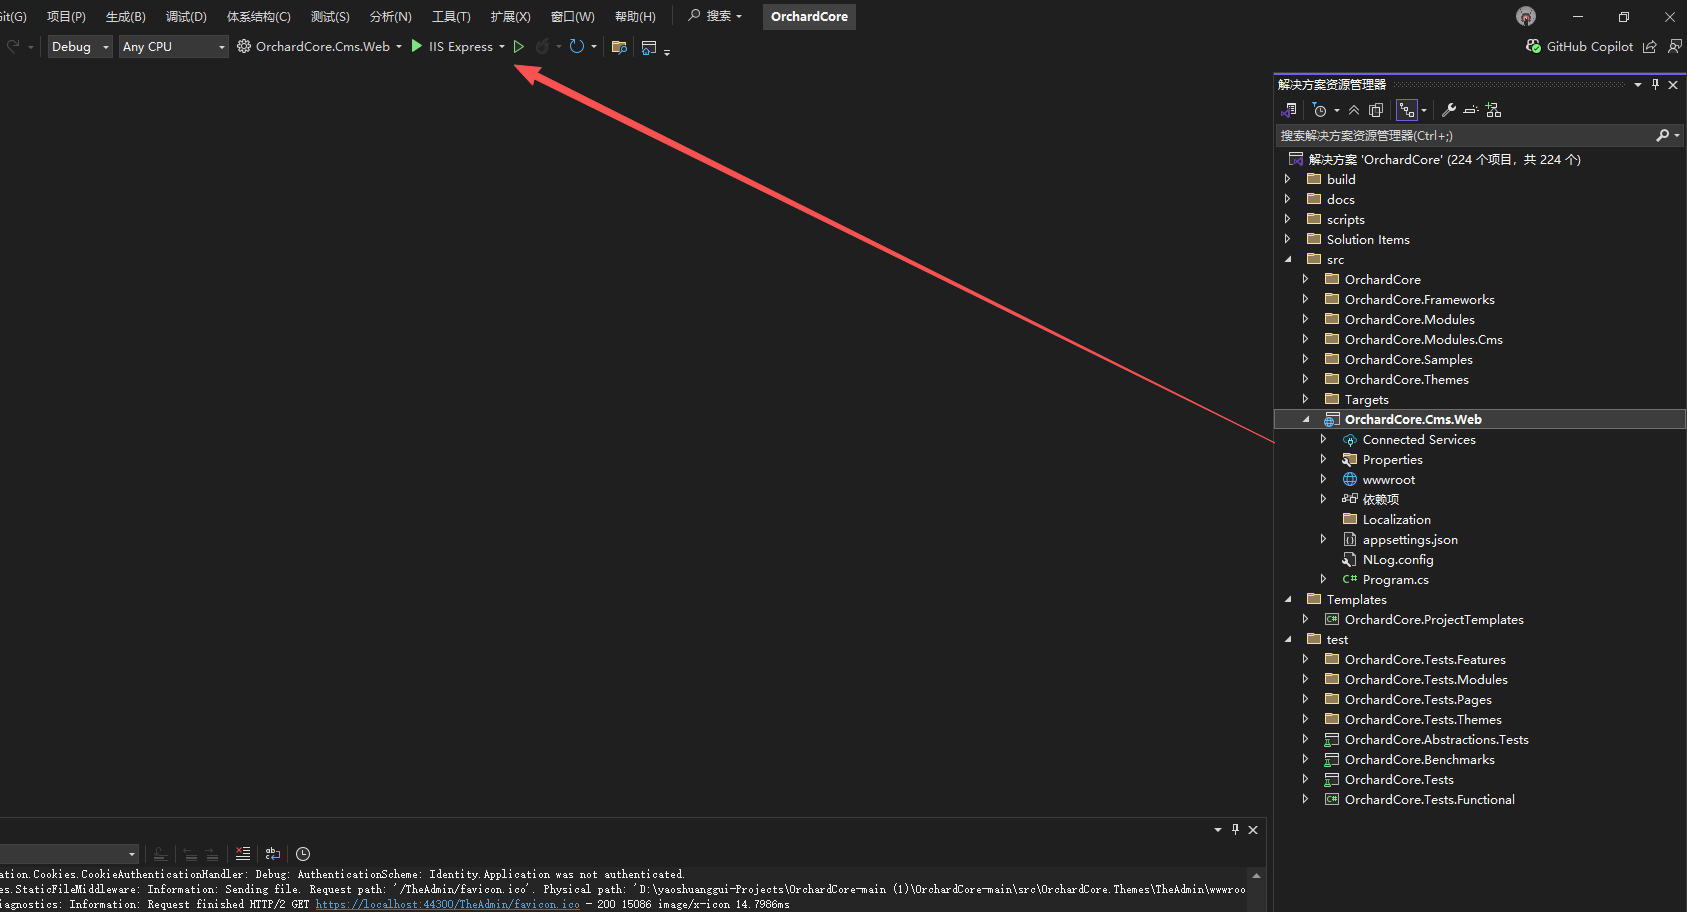Collapse the src folder node
The height and width of the screenshot is (912, 1687).
point(1288,259)
